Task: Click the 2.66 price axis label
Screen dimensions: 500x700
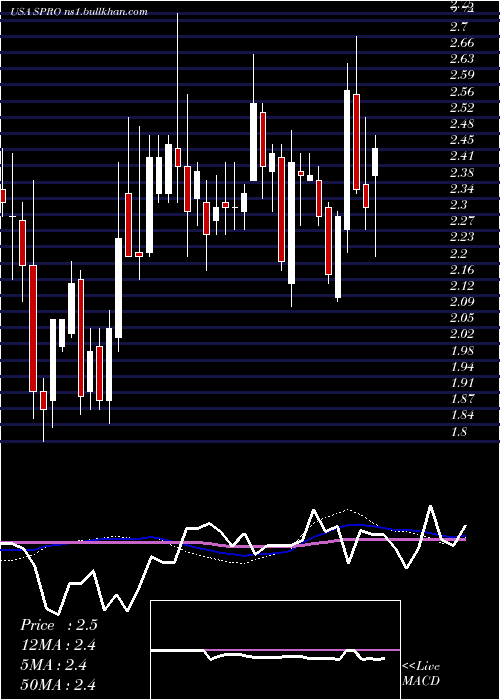Action: pos(462,43)
